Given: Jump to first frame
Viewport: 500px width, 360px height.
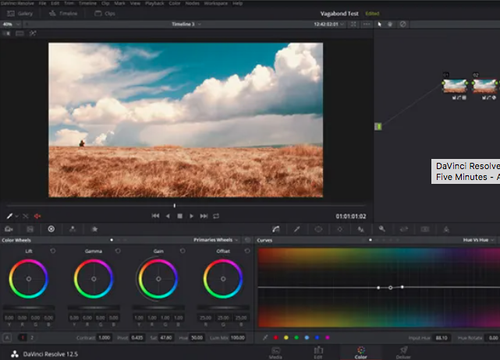Looking at the screenshot, I should click(x=155, y=216).
